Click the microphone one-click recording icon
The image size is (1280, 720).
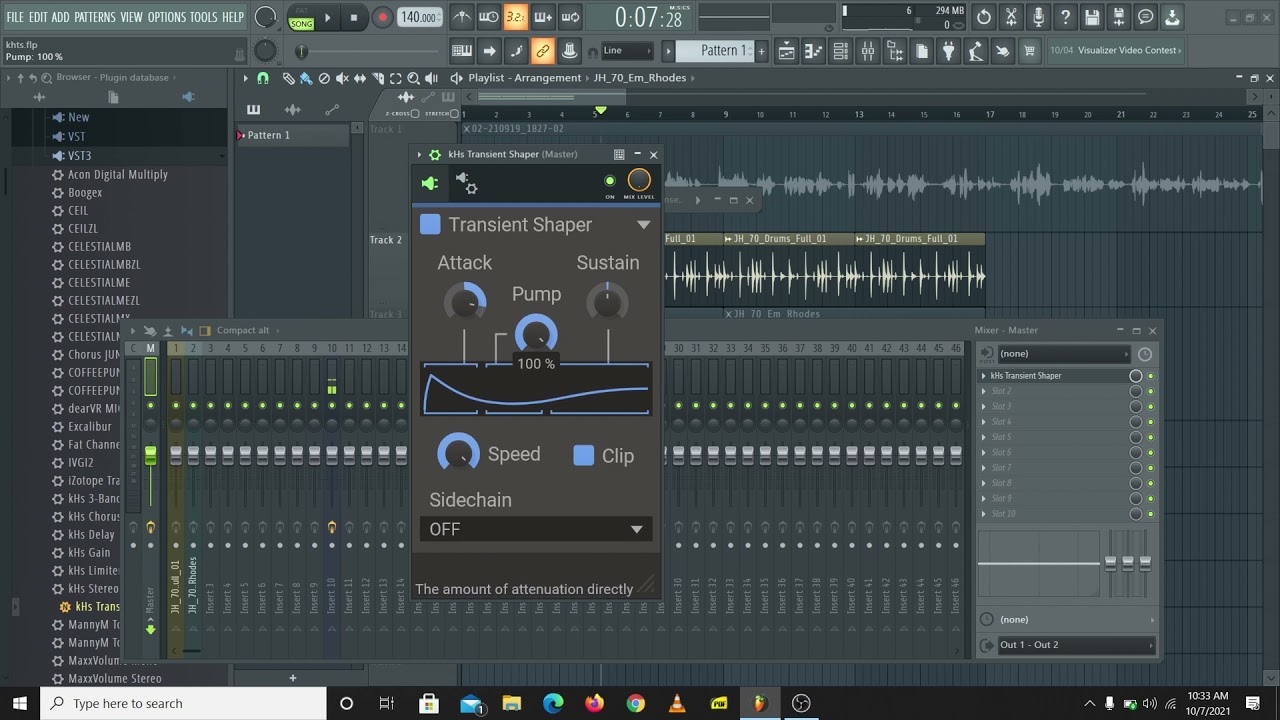(x=1038, y=17)
